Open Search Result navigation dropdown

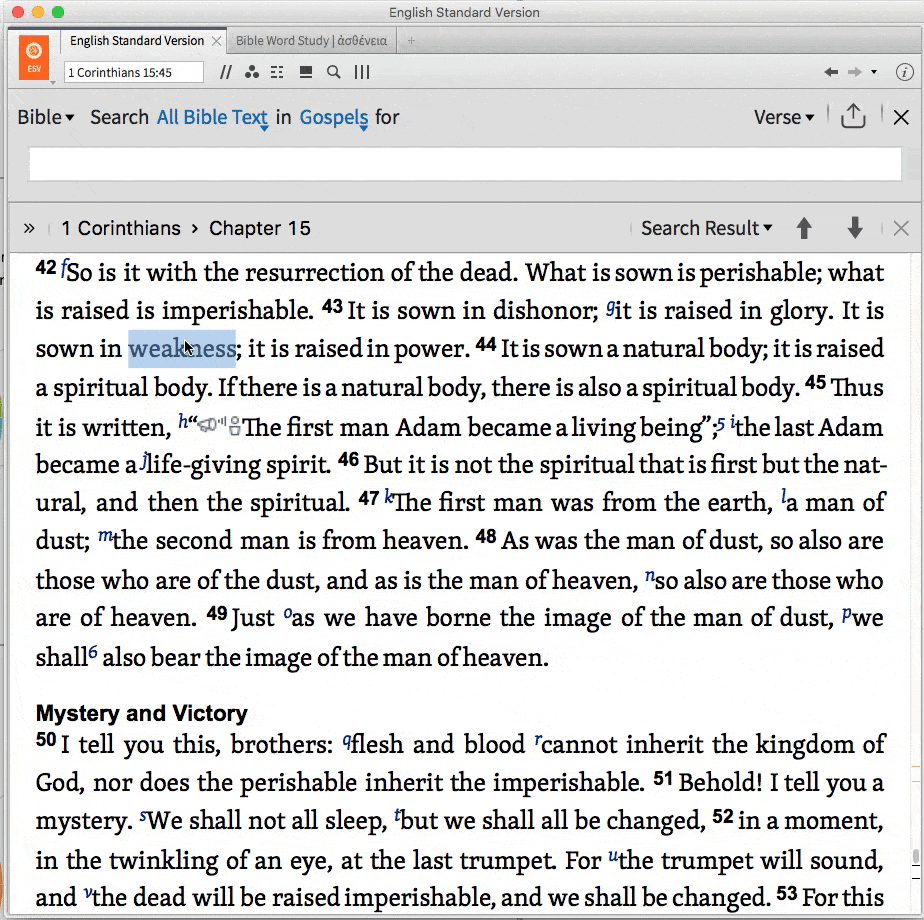pyautogui.click(x=707, y=228)
